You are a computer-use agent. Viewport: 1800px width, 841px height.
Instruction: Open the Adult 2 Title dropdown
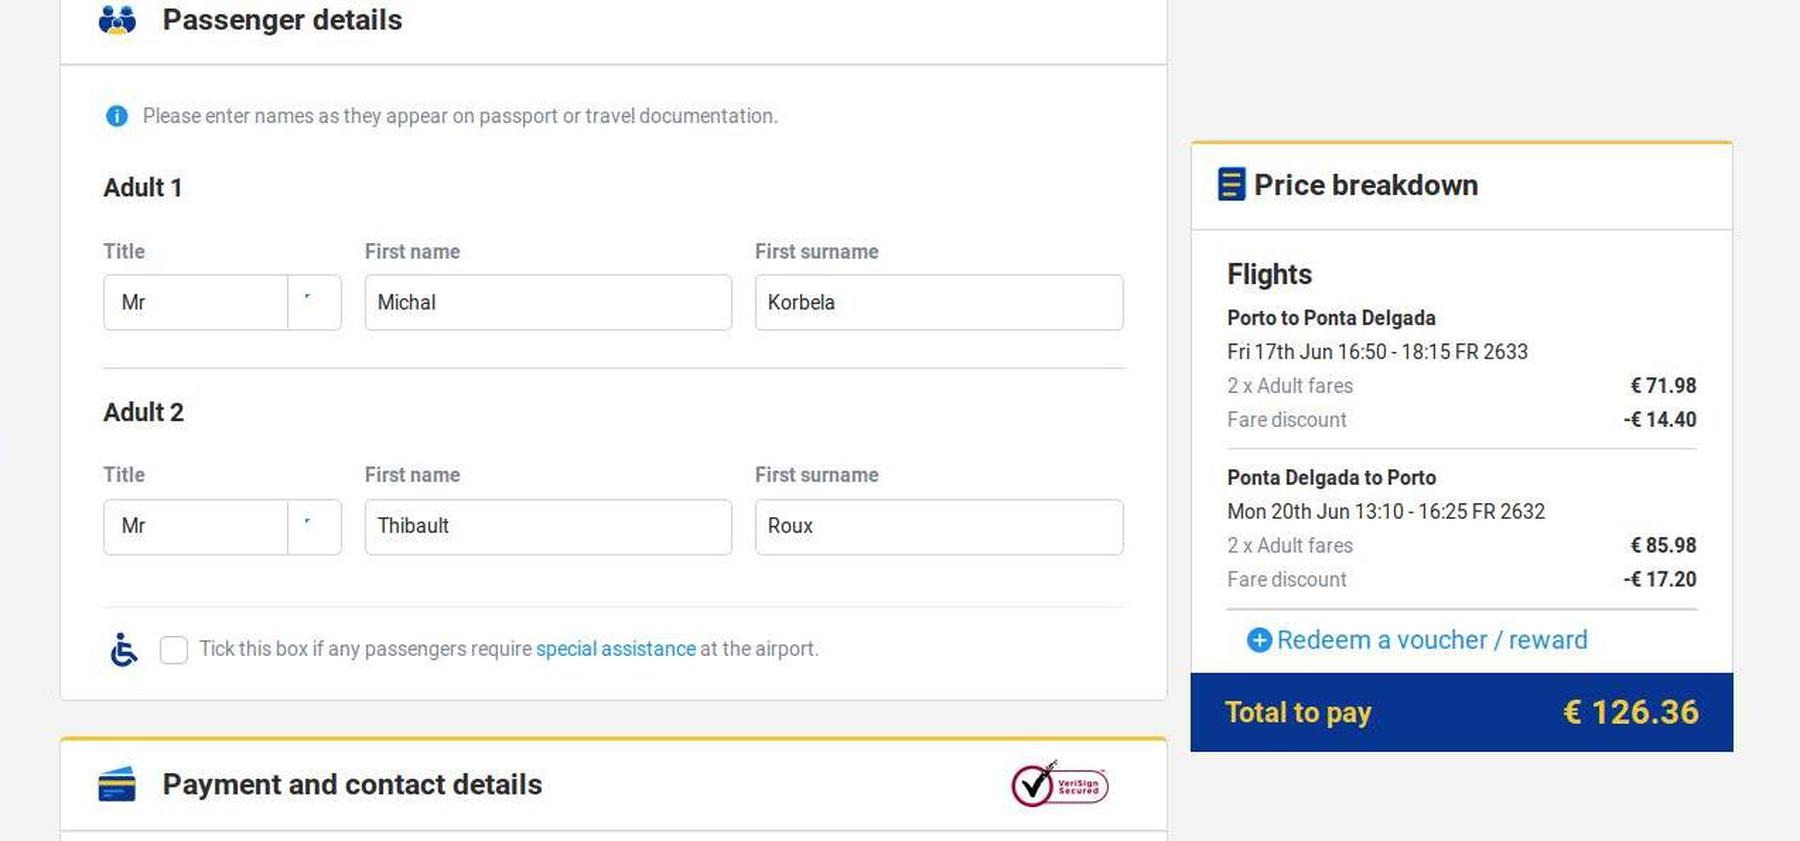(222, 526)
